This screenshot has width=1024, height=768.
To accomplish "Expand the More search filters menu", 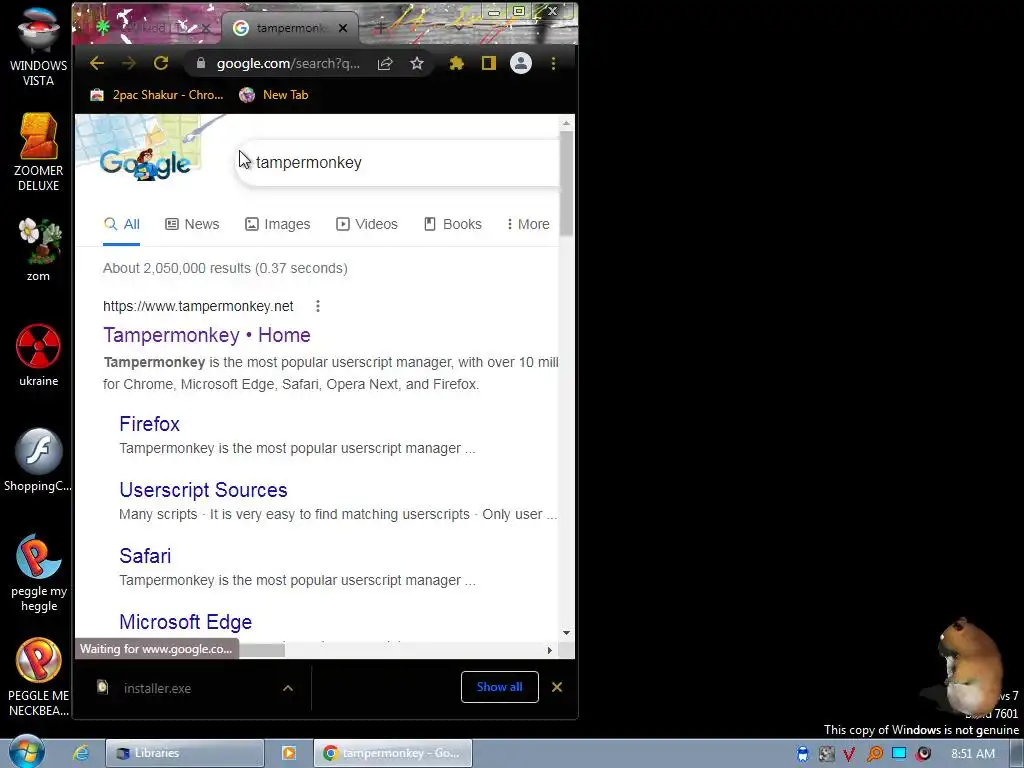I will coord(528,224).
